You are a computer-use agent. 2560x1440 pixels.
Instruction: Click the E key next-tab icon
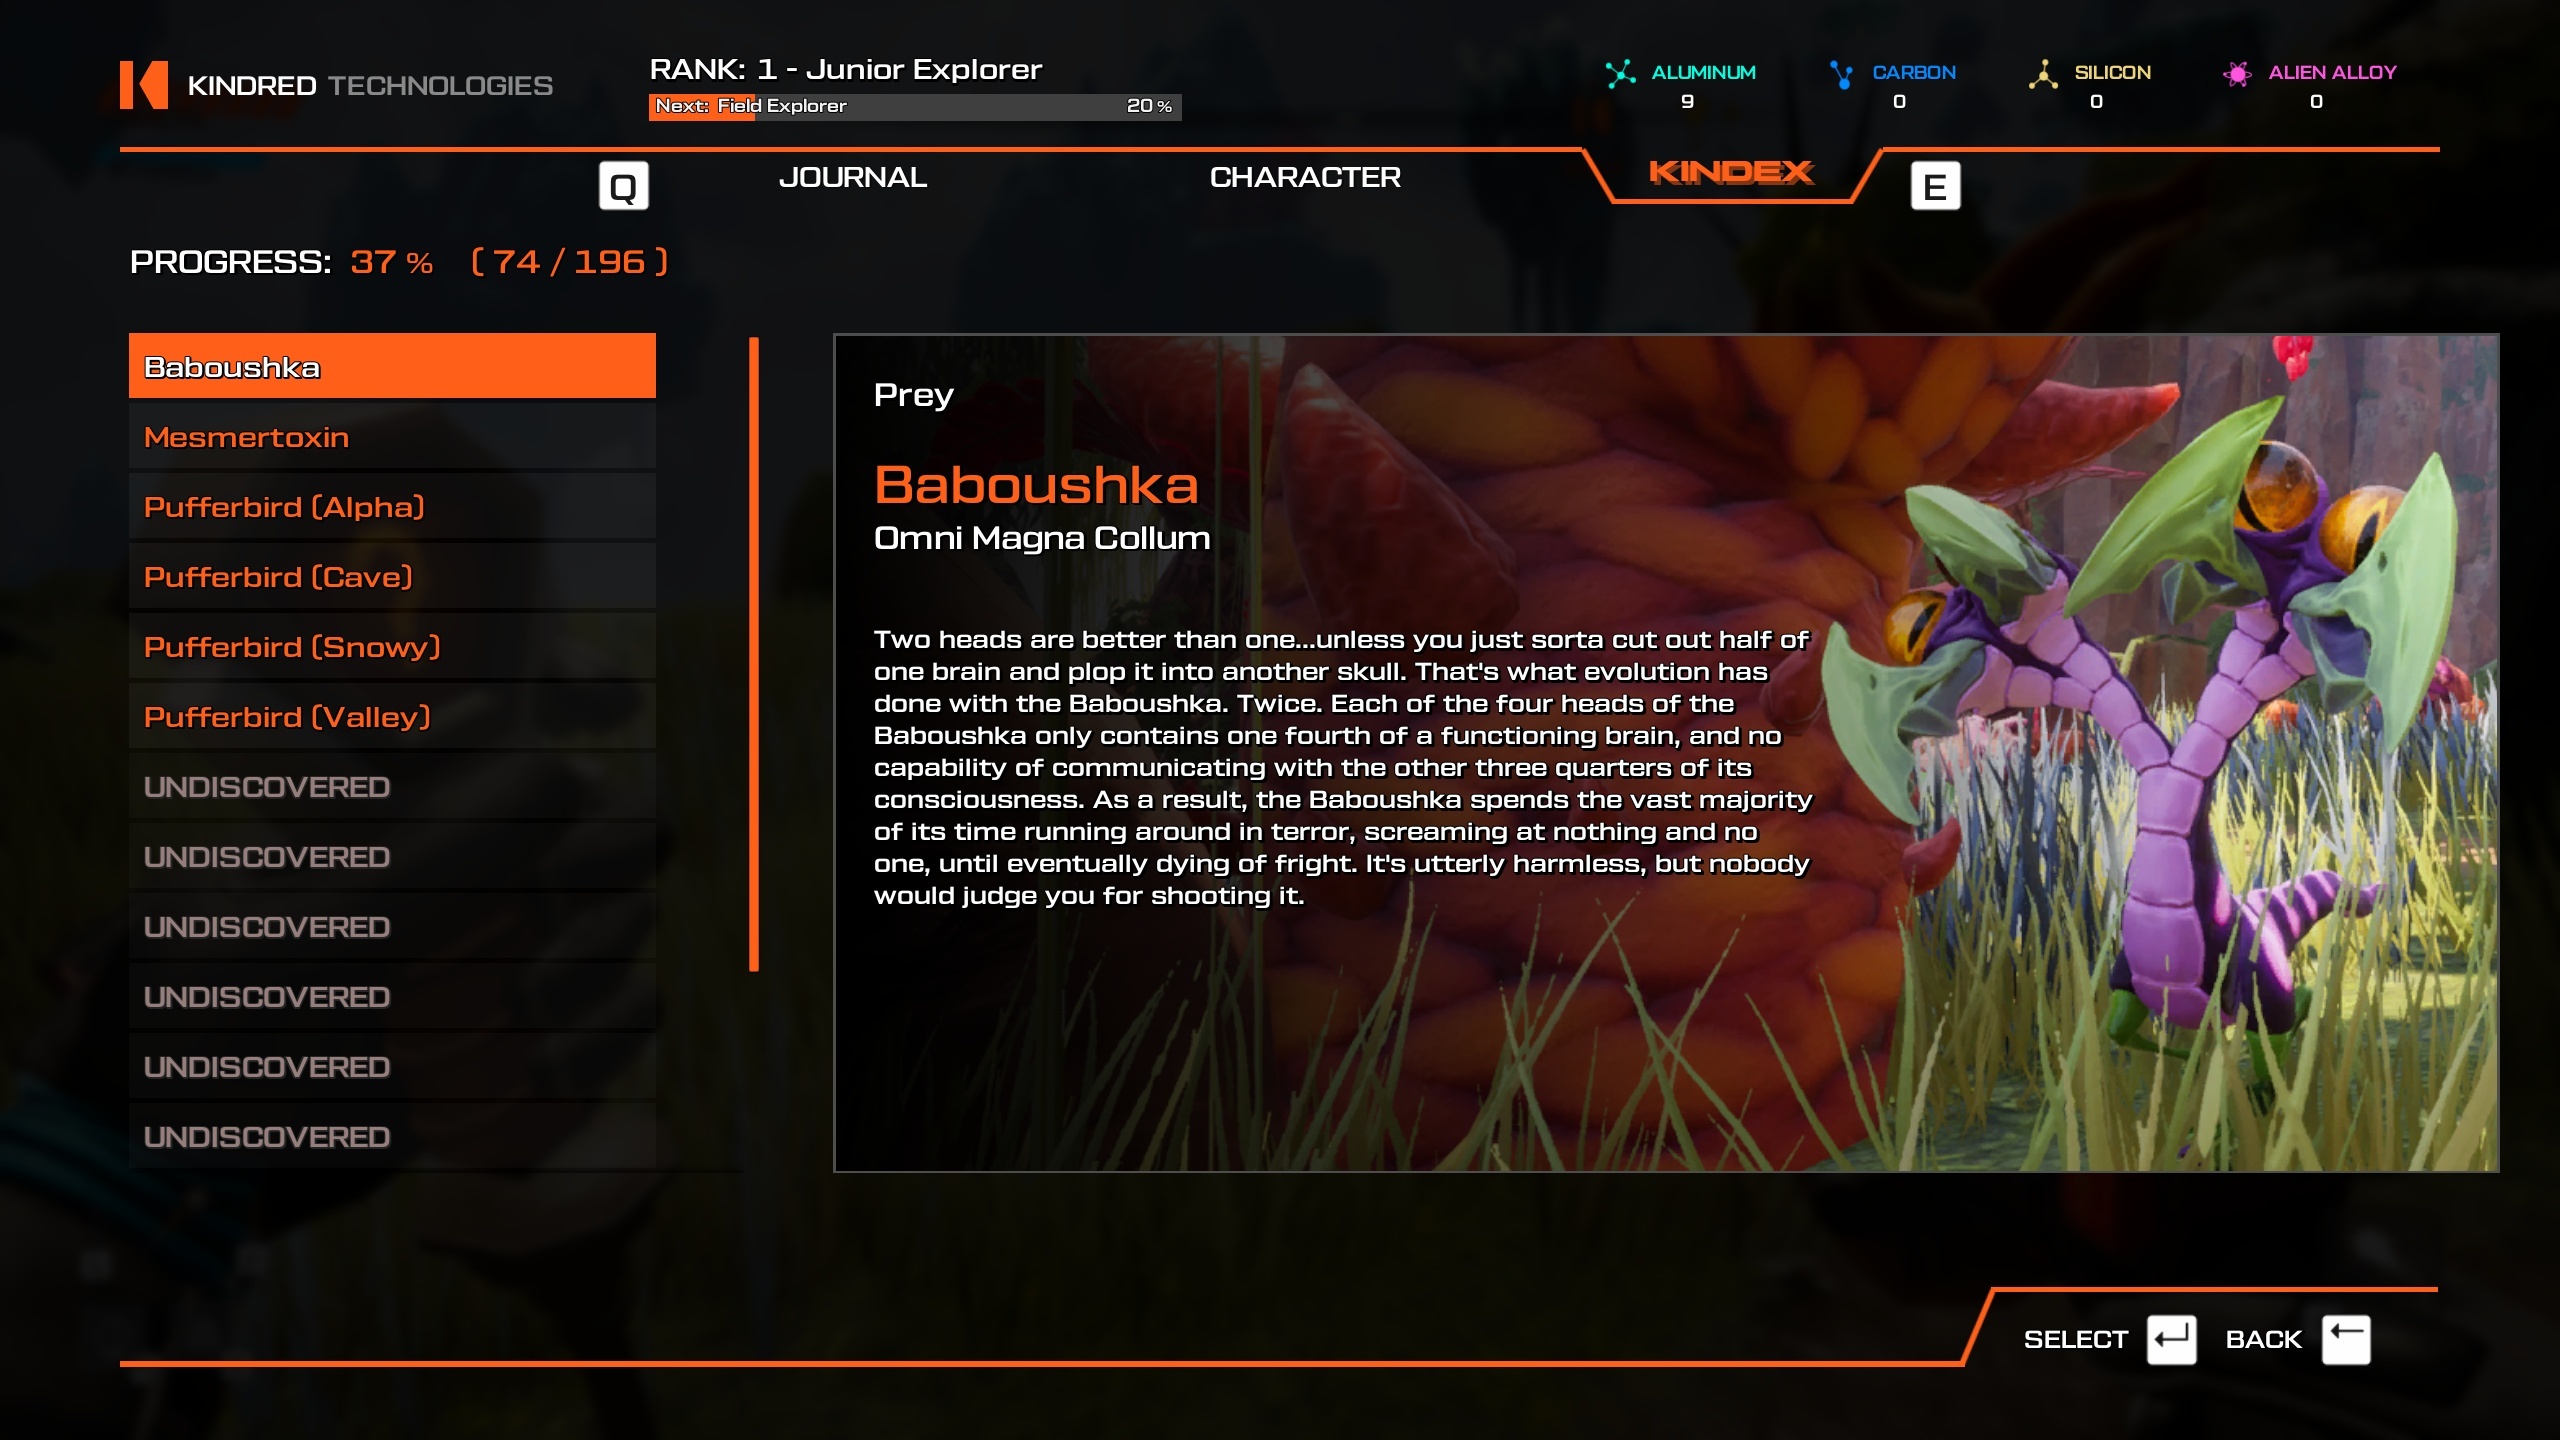point(1935,186)
